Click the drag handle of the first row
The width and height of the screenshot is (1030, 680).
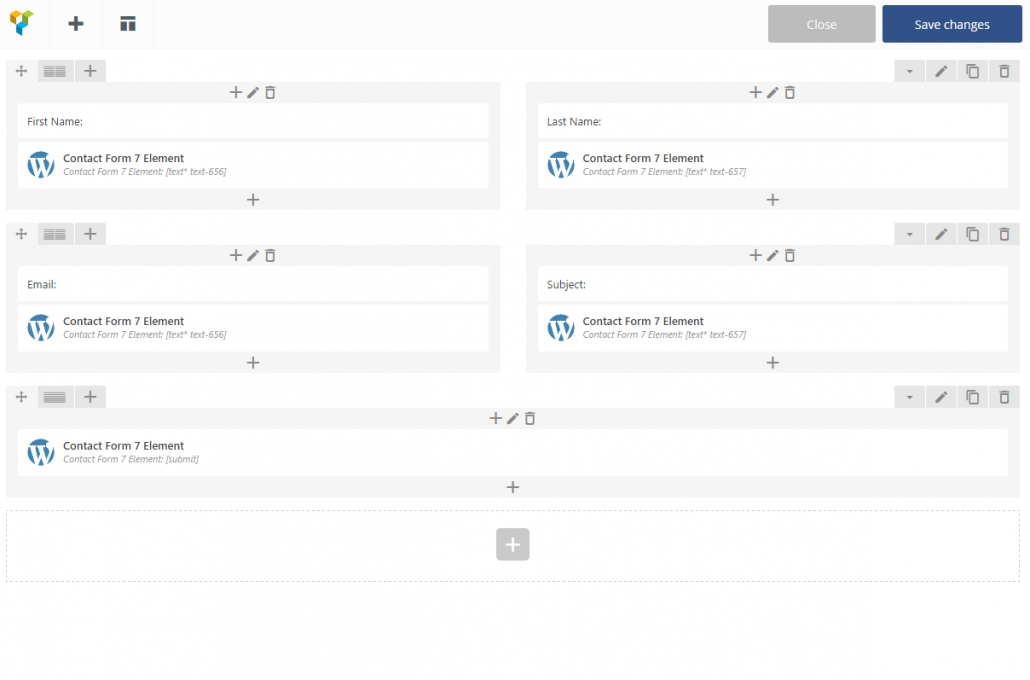point(21,71)
